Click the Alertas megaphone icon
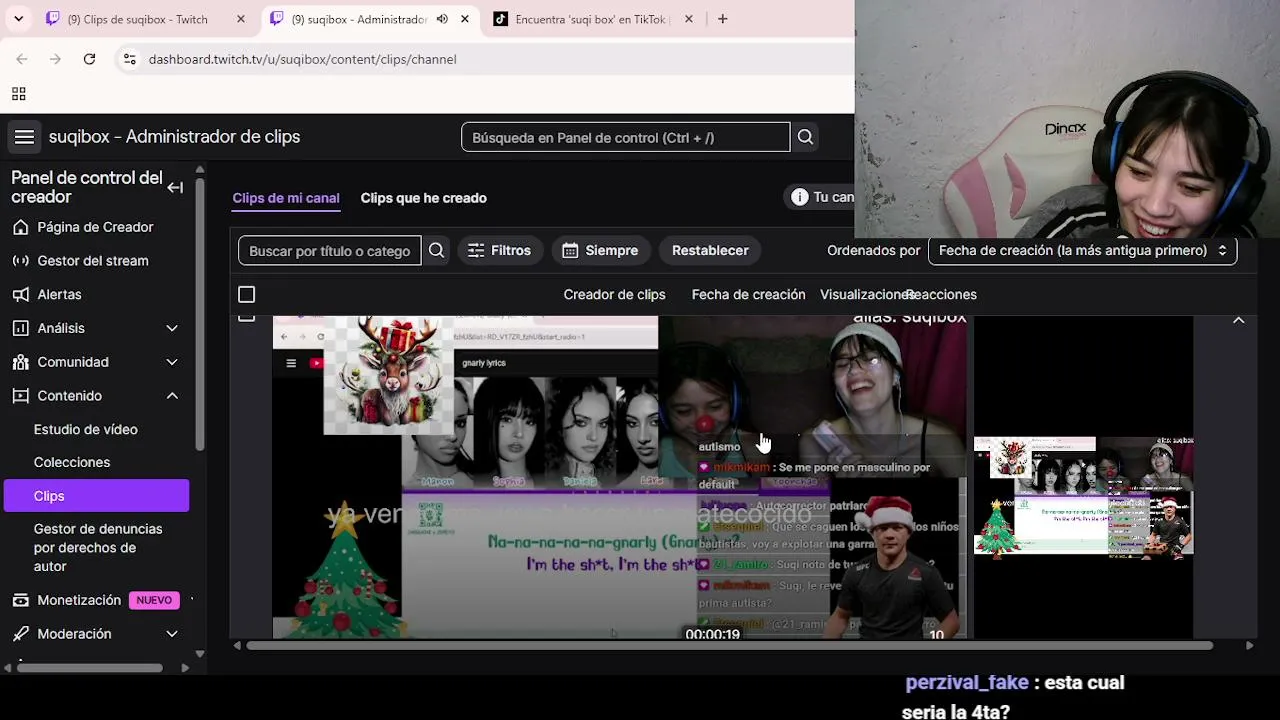Screen dimensions: 1280x720 pos(20,295)
